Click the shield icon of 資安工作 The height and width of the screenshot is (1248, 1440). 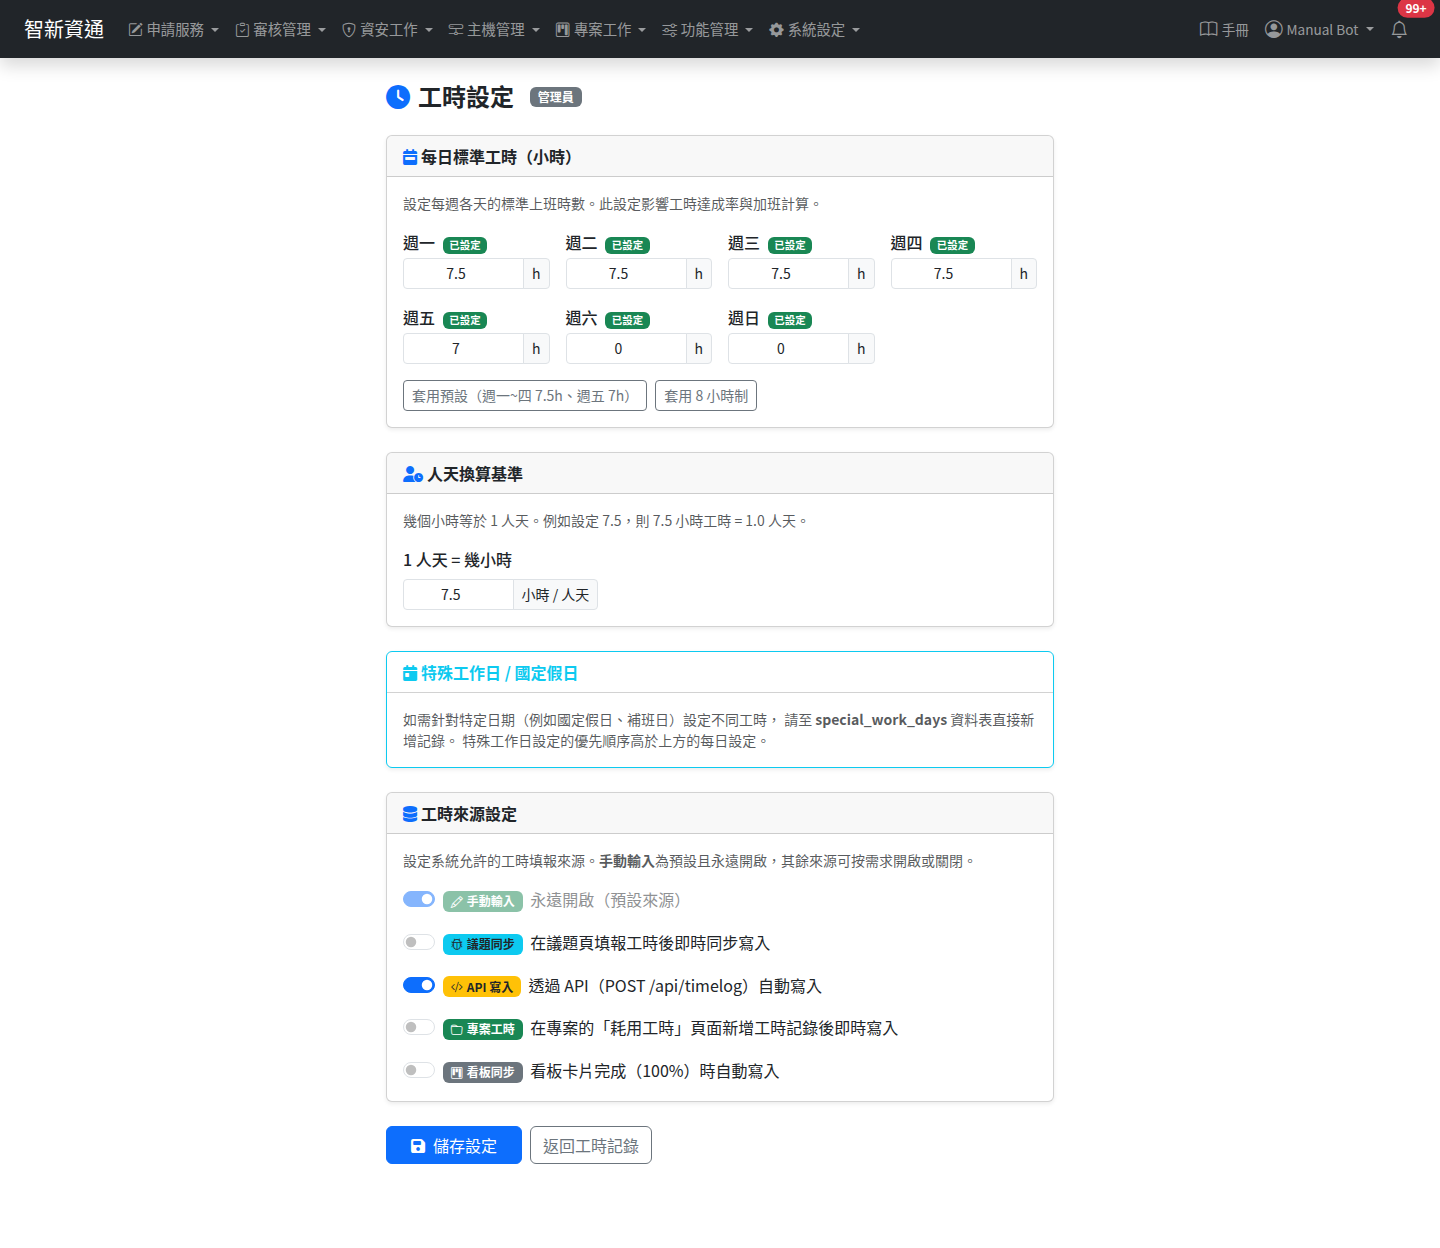(x=349, y=30)
